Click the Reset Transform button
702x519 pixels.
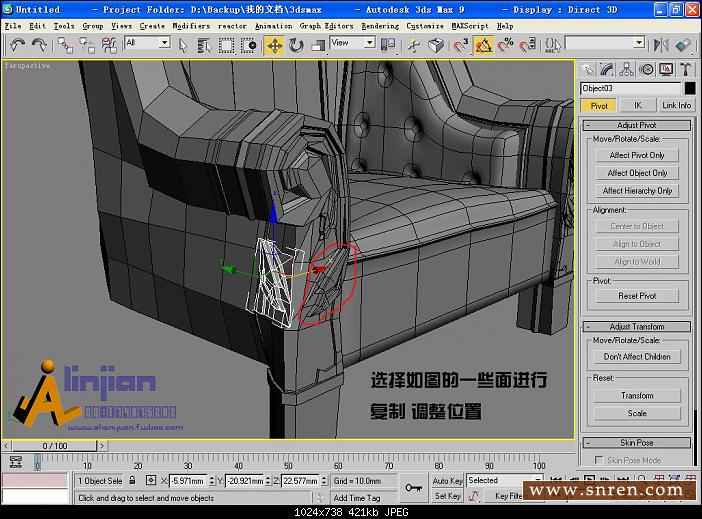[x=637, y=395]
